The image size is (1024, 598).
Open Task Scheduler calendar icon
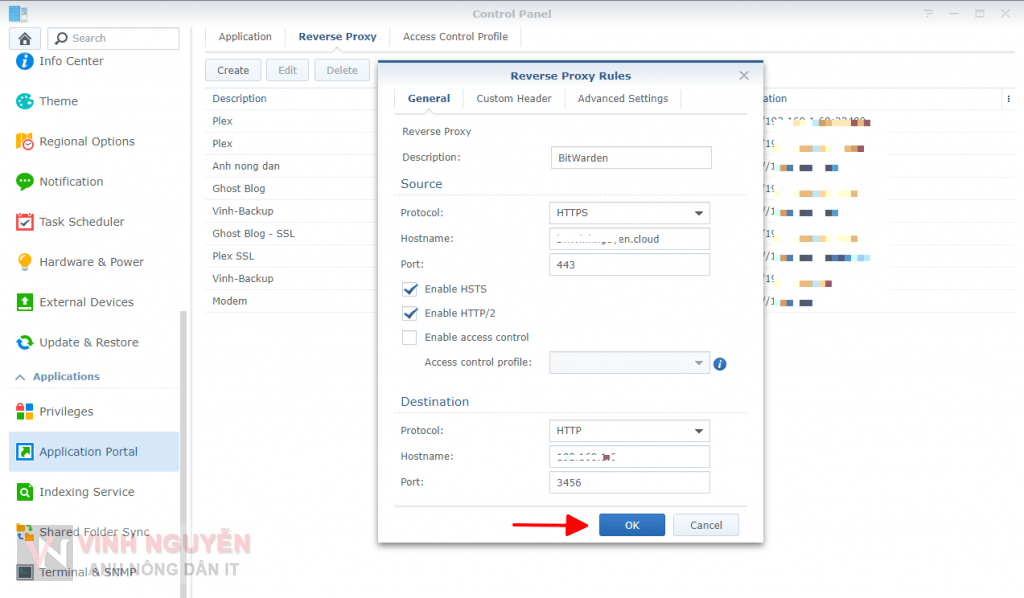[x=25, y=222]
